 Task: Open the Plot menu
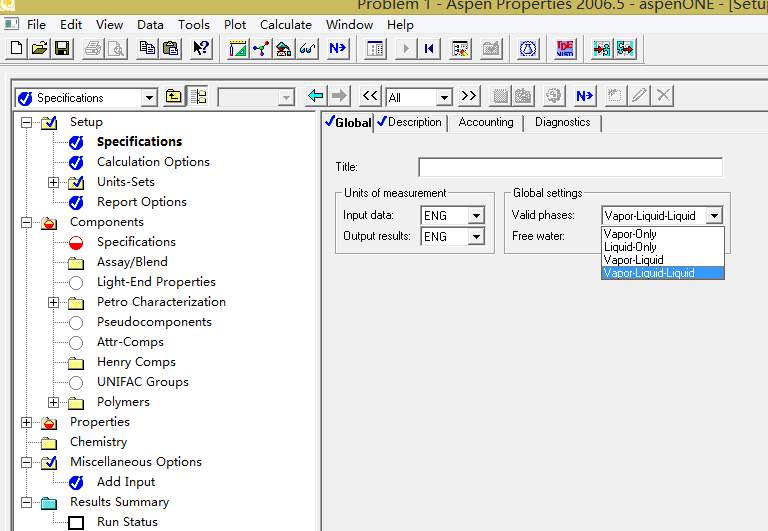point(235,24)
